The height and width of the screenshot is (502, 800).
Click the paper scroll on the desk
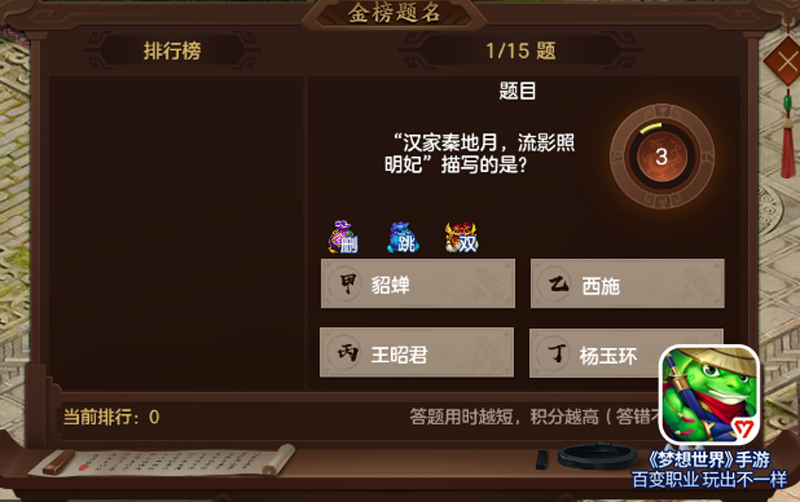click(x=162, y=460)
